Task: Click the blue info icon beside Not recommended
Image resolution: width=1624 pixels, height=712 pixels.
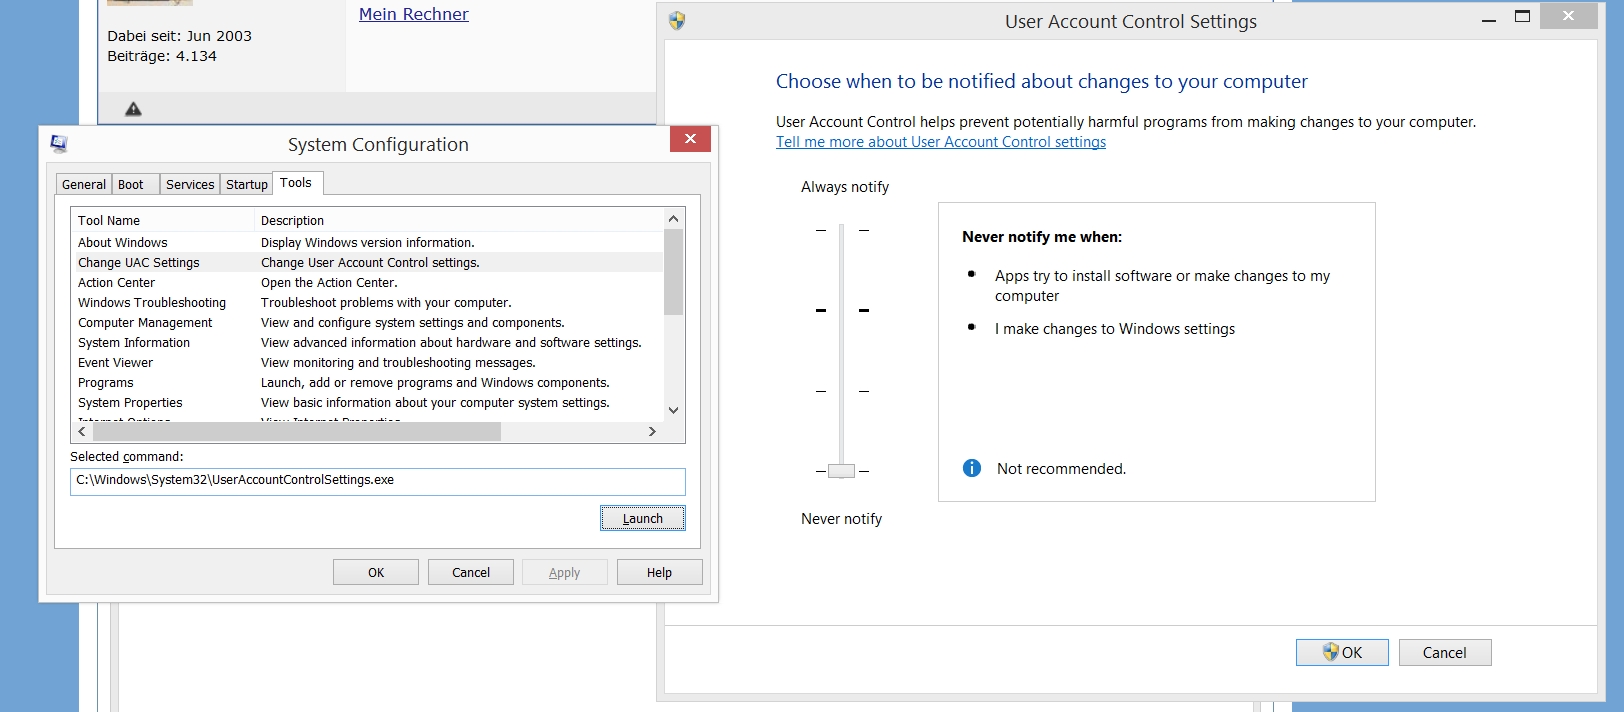Action: pyautogui.click(x=972, y=468)
